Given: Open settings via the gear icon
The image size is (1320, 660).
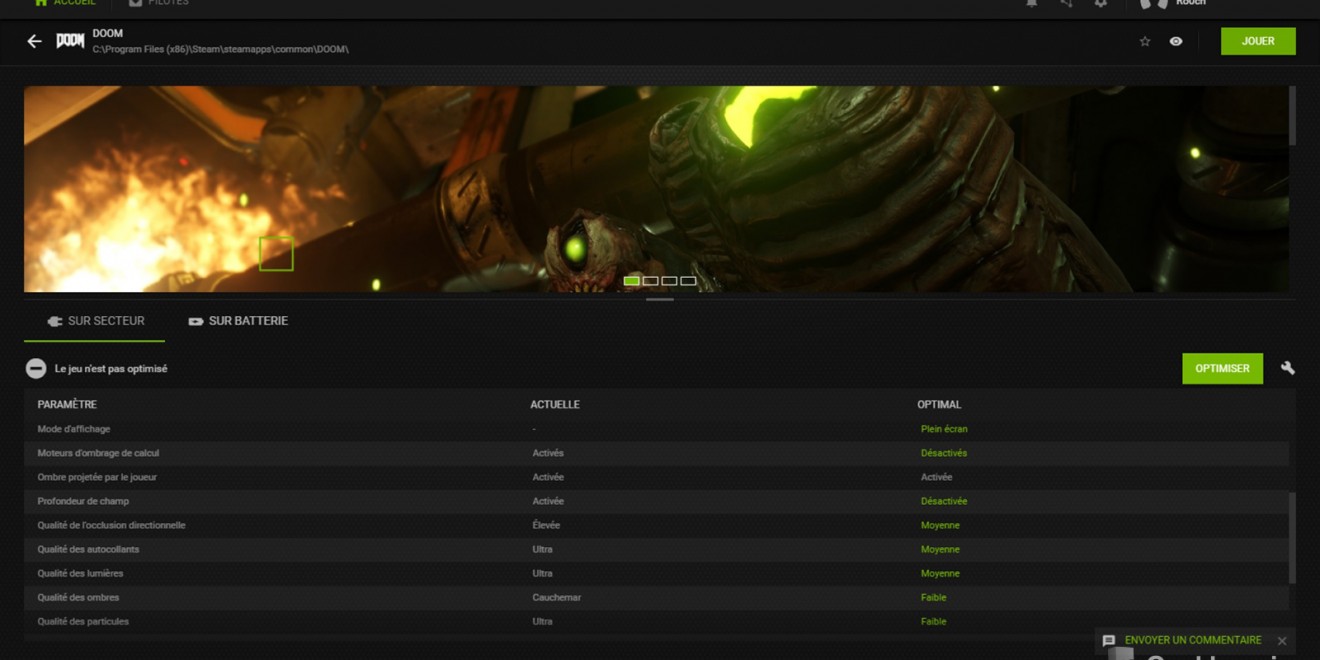Looking at the screenshot, I should click(1100, 4).
